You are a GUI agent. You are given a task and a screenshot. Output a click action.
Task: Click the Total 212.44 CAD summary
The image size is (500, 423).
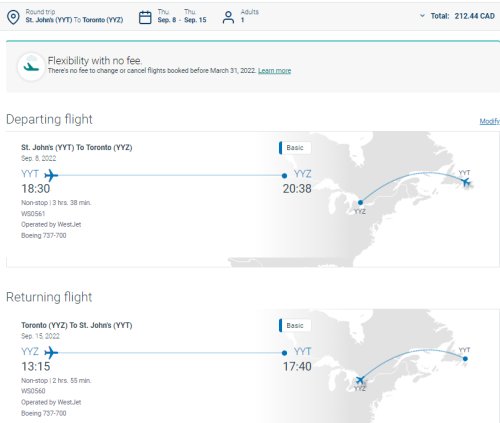[x=463, y=16]
